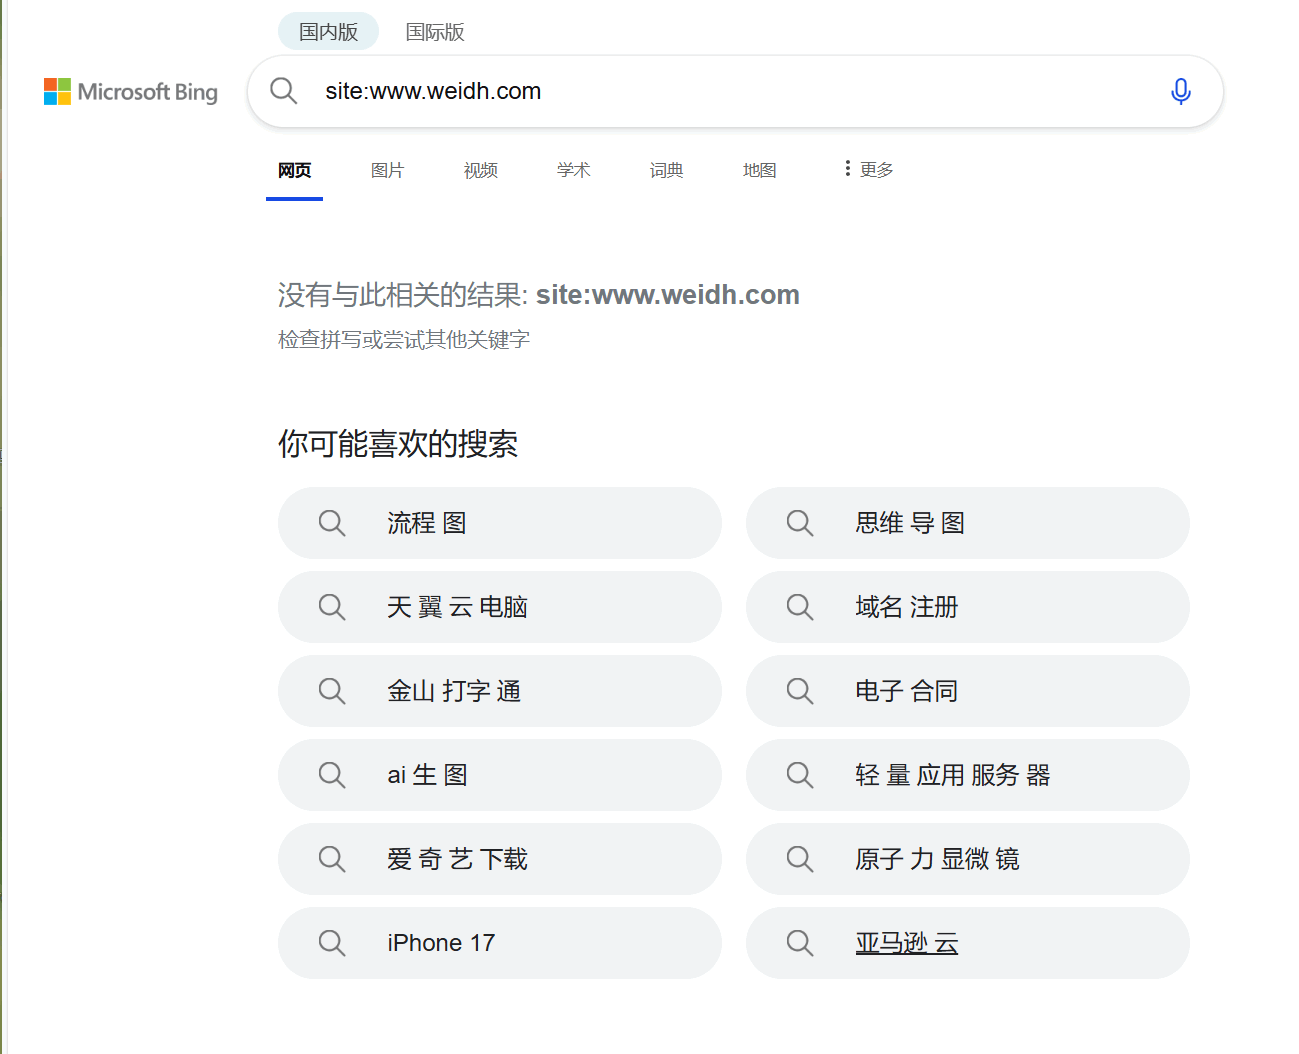The height and width of the screenshot is (1054, 1299).
Task: Click magnifier icon beside 爱 奇 艺 下载
Action: coord(332,859)
